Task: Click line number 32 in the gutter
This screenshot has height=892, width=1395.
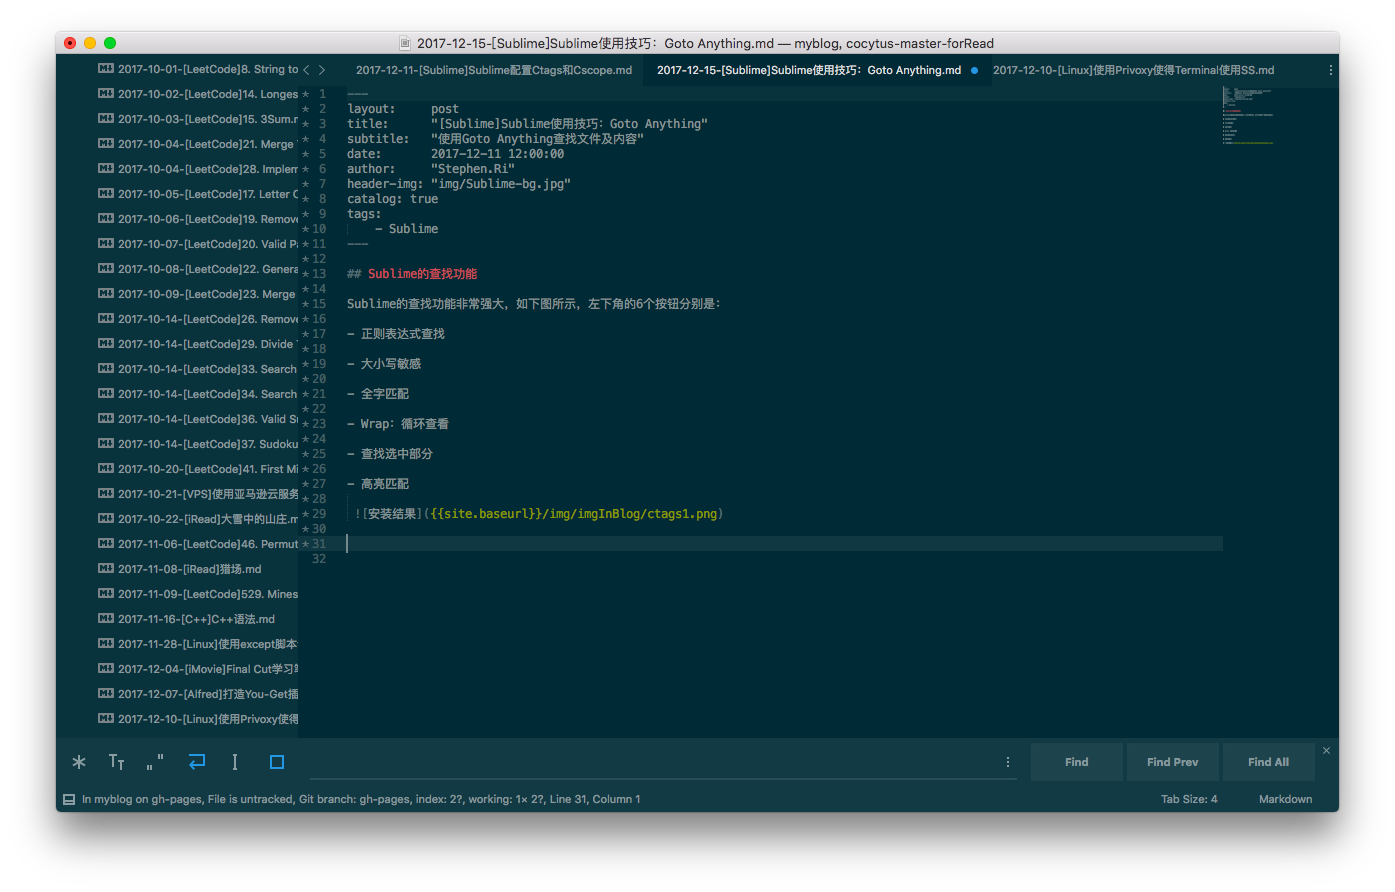Action: (319, 559)
